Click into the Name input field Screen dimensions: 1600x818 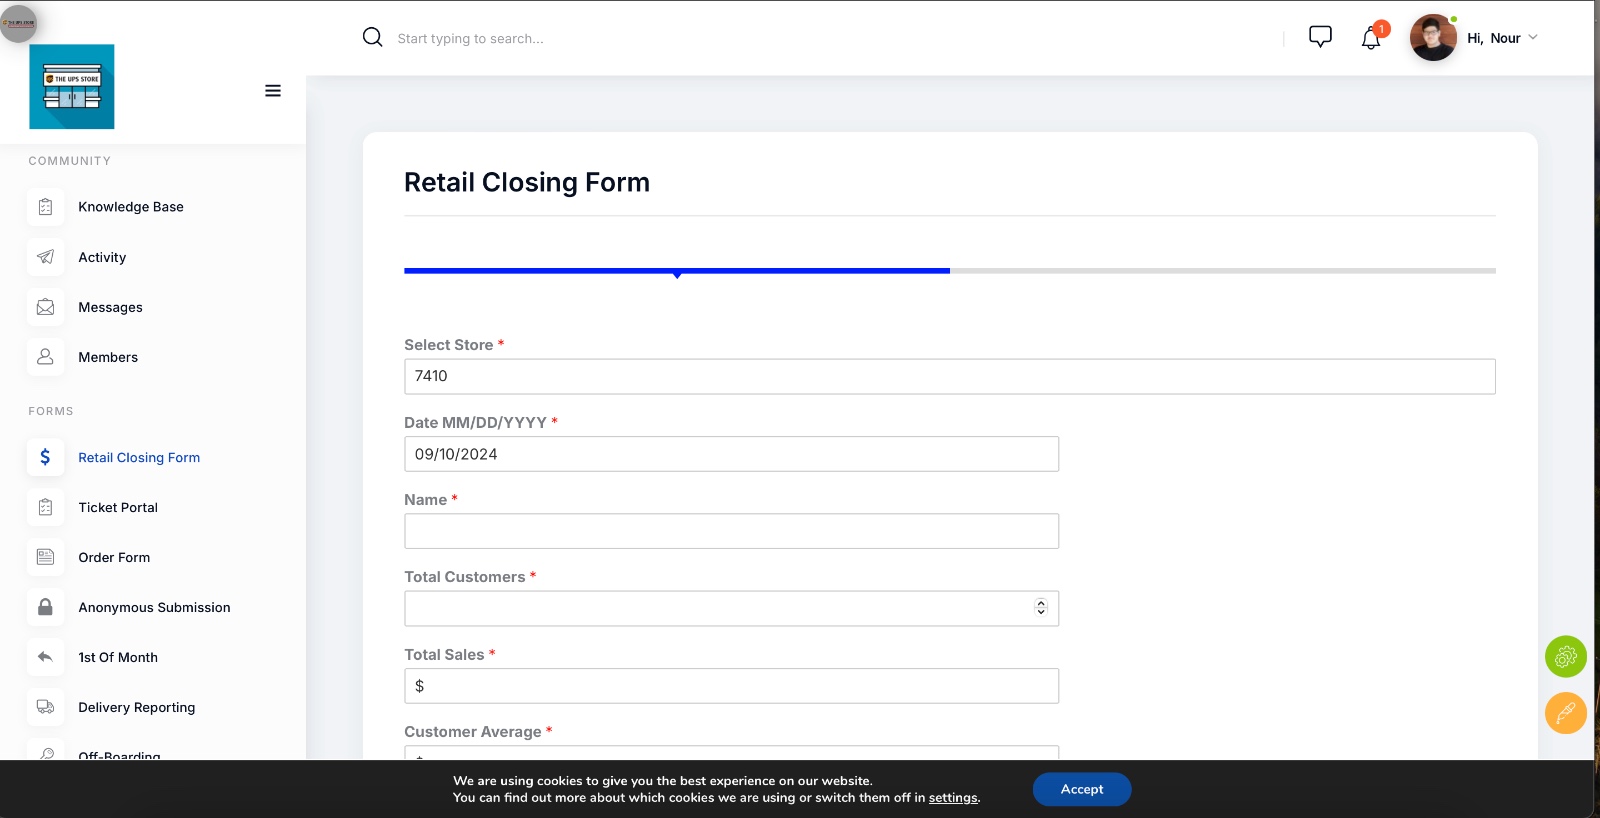click(x=731, y=531)
